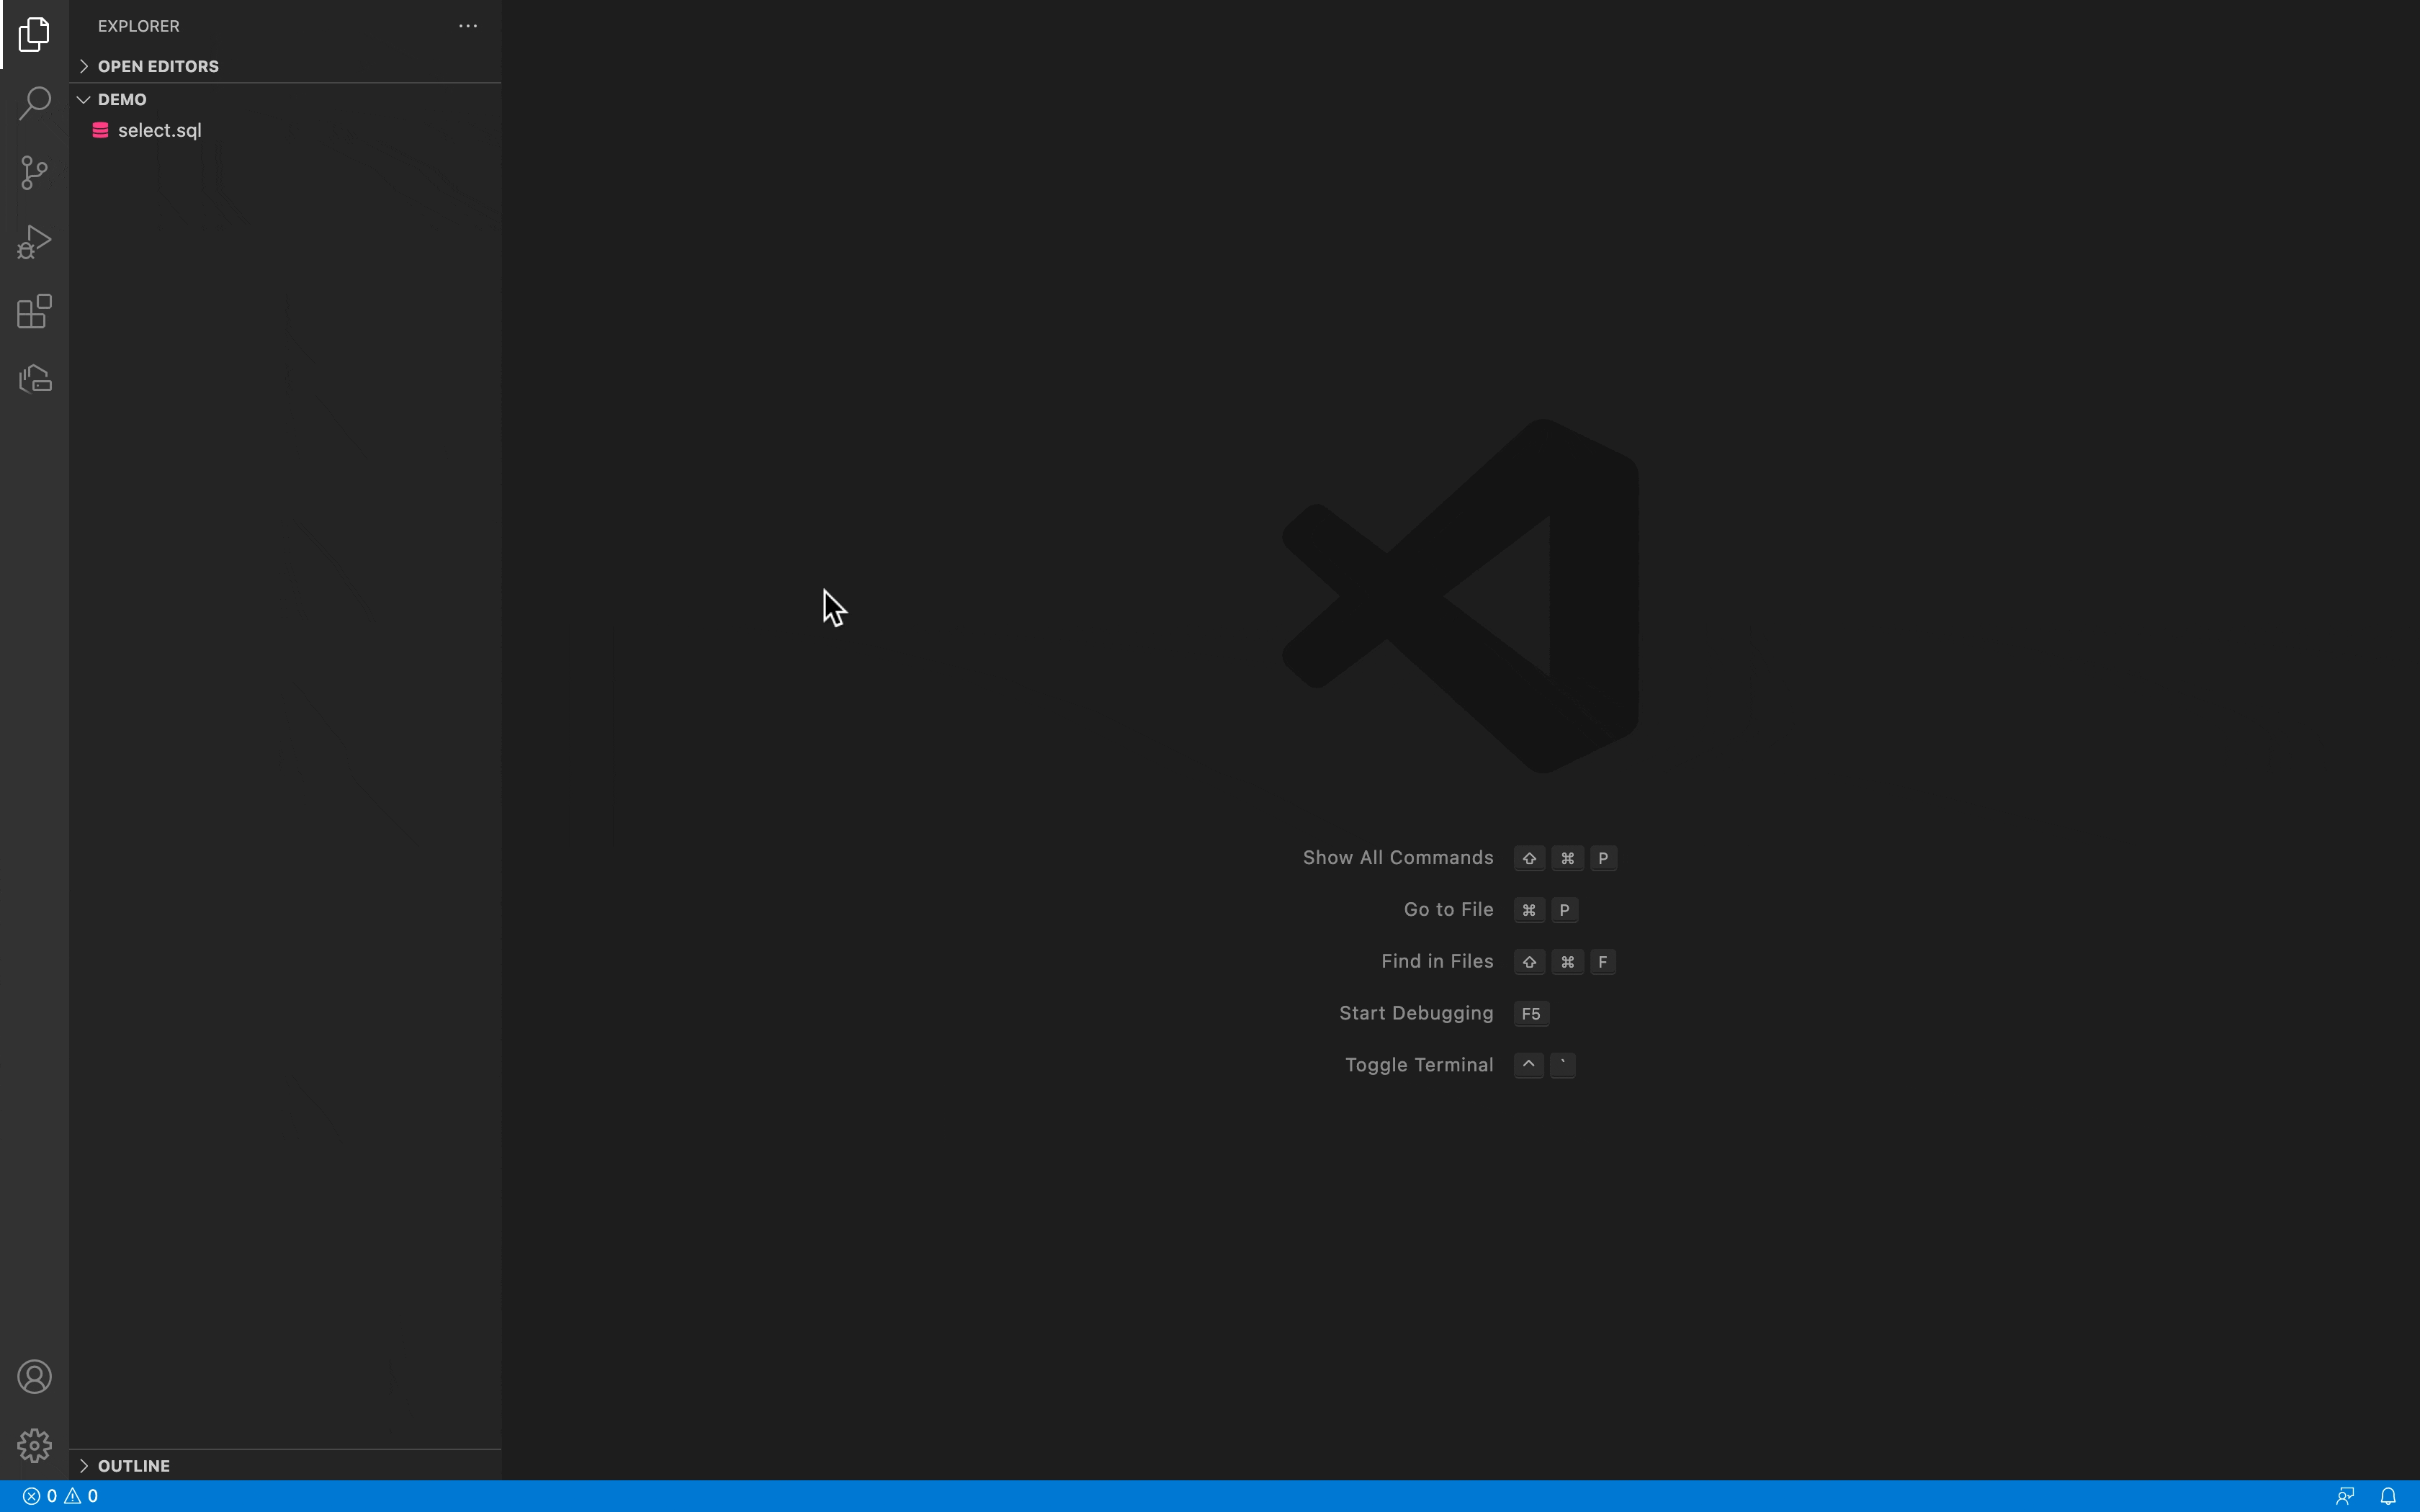Image resolution: width=2420 pixels, height=1512 pixels.
Task: Open the Source Control view icon
Action: 34,172
